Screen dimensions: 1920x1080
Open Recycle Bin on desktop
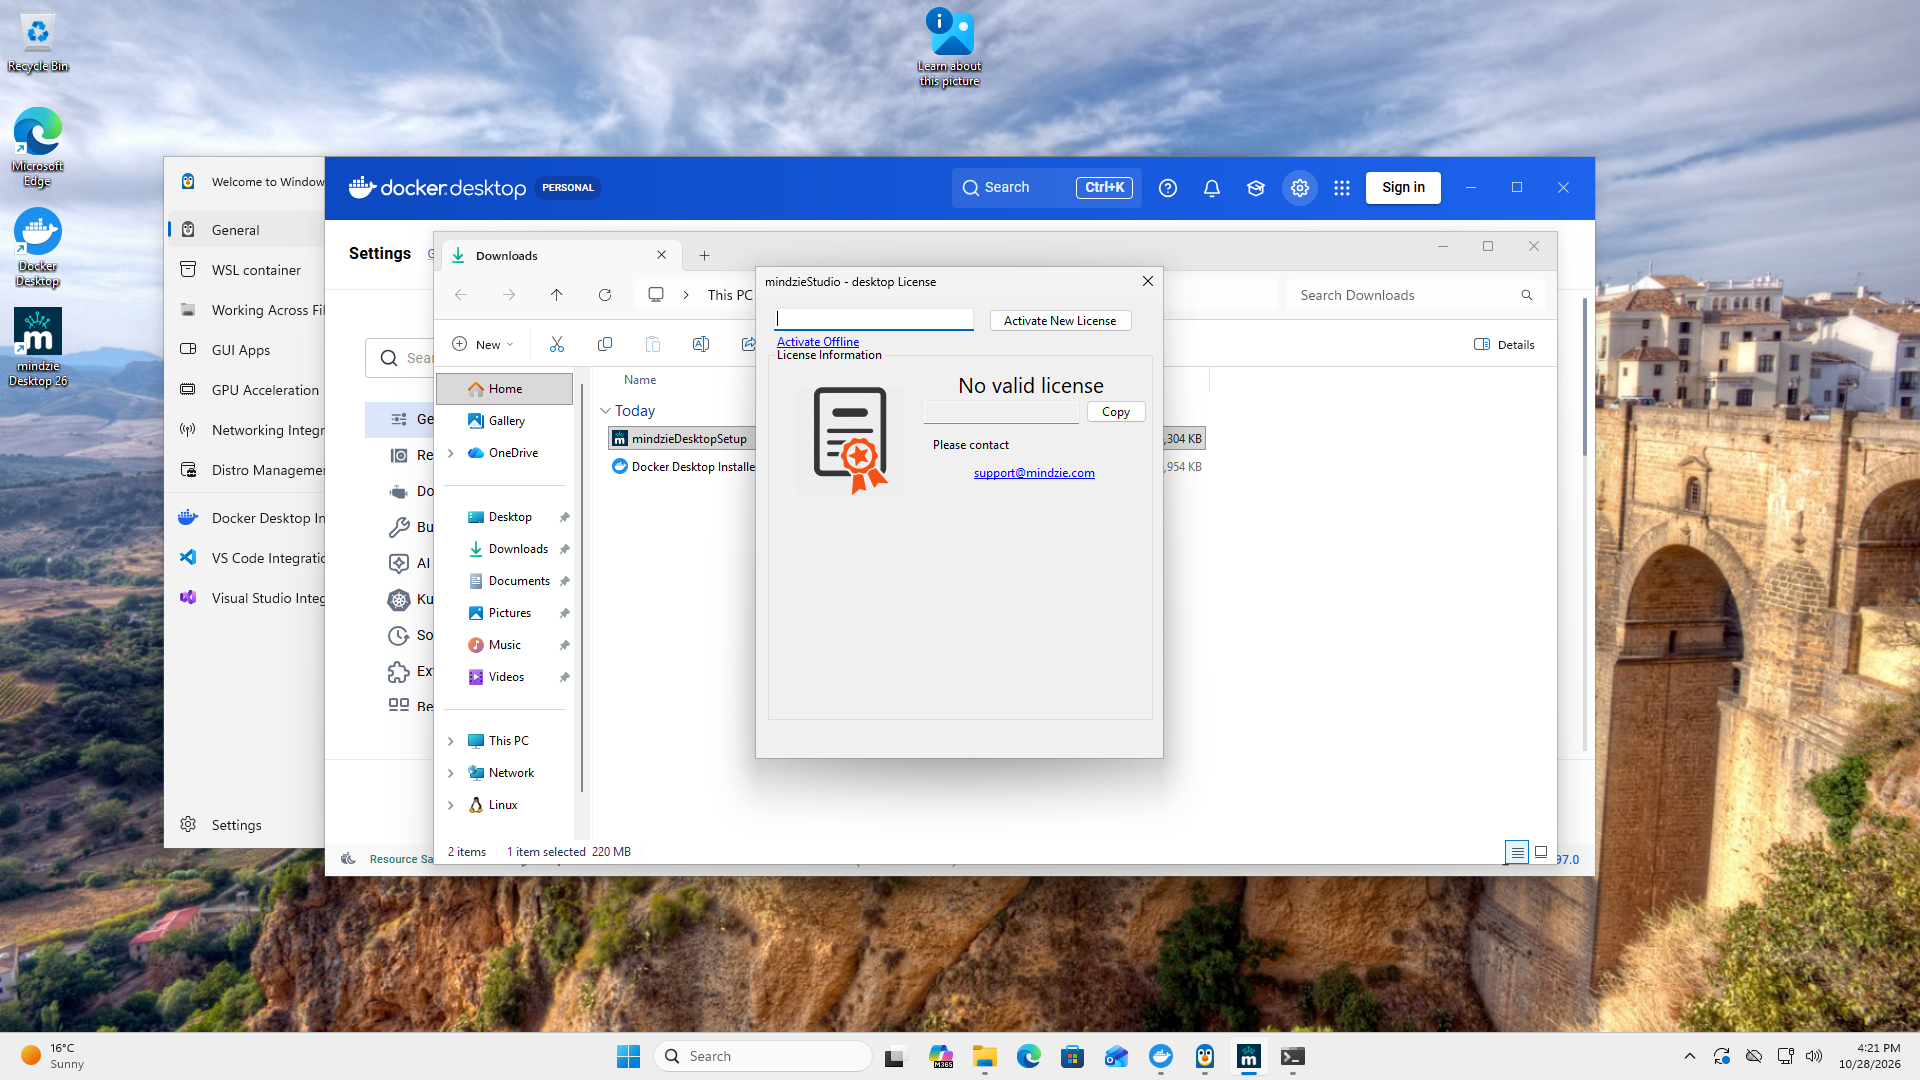[38, 42]
